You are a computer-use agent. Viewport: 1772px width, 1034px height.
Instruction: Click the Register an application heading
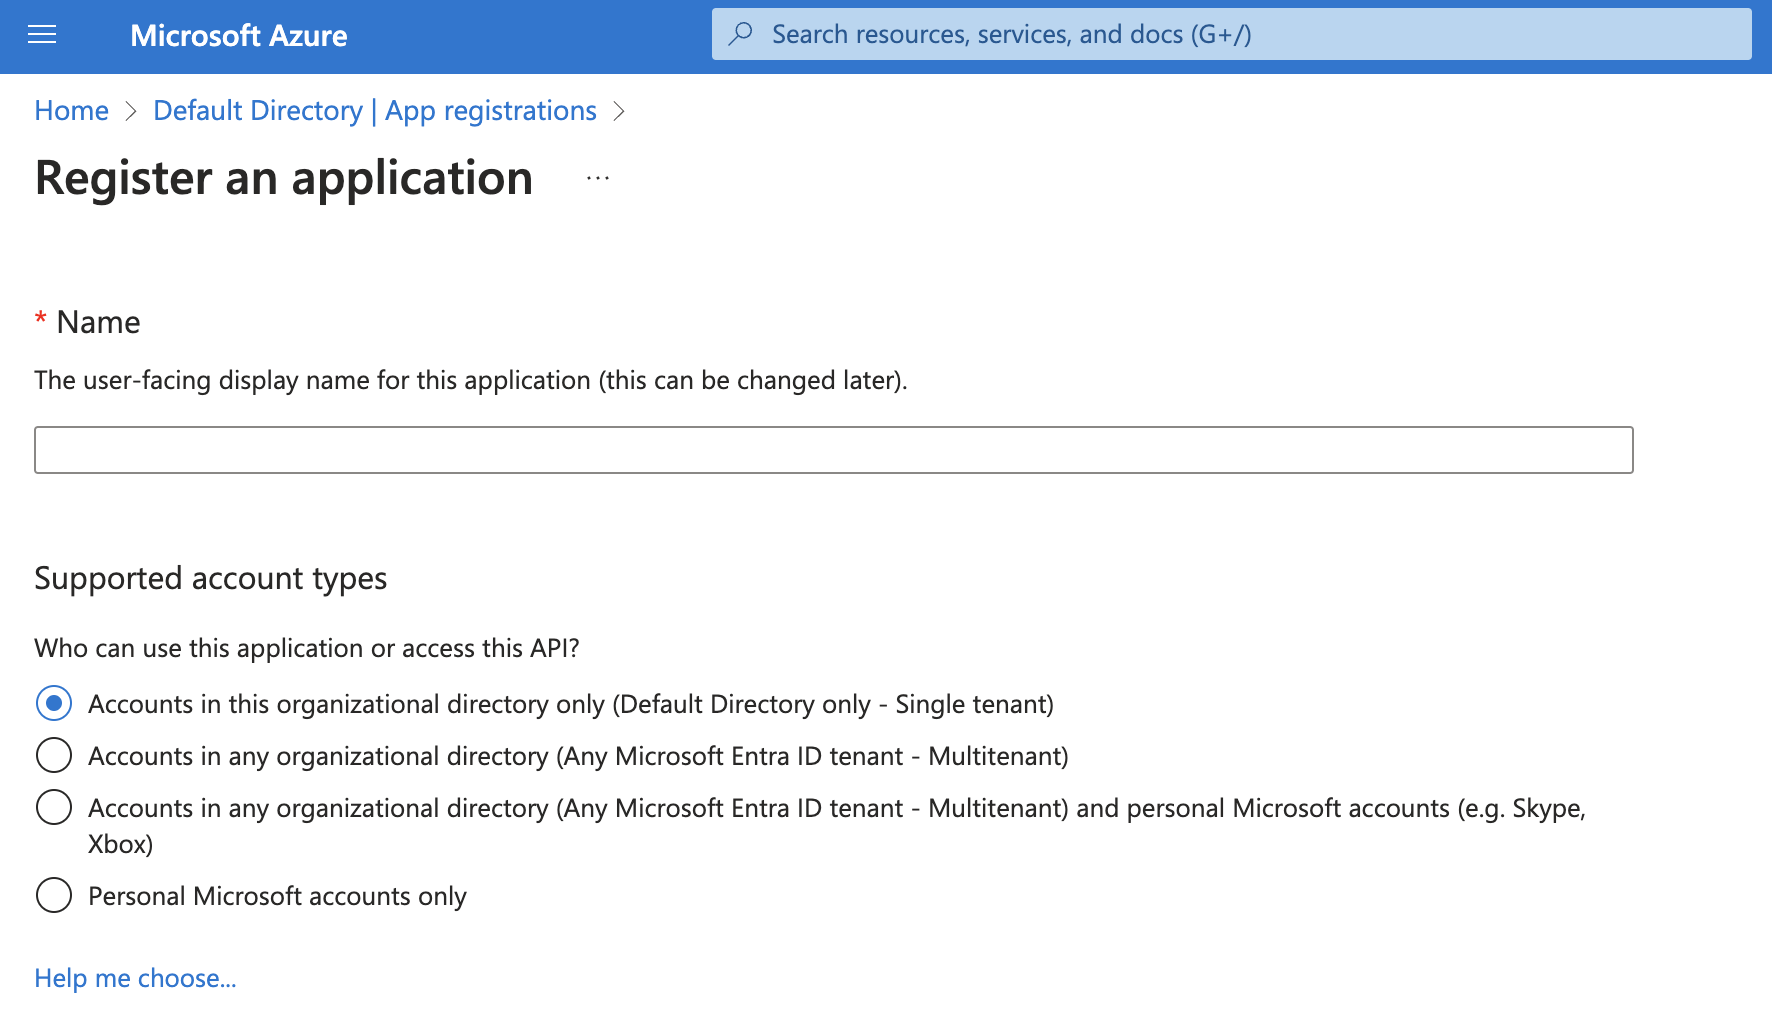284,178
